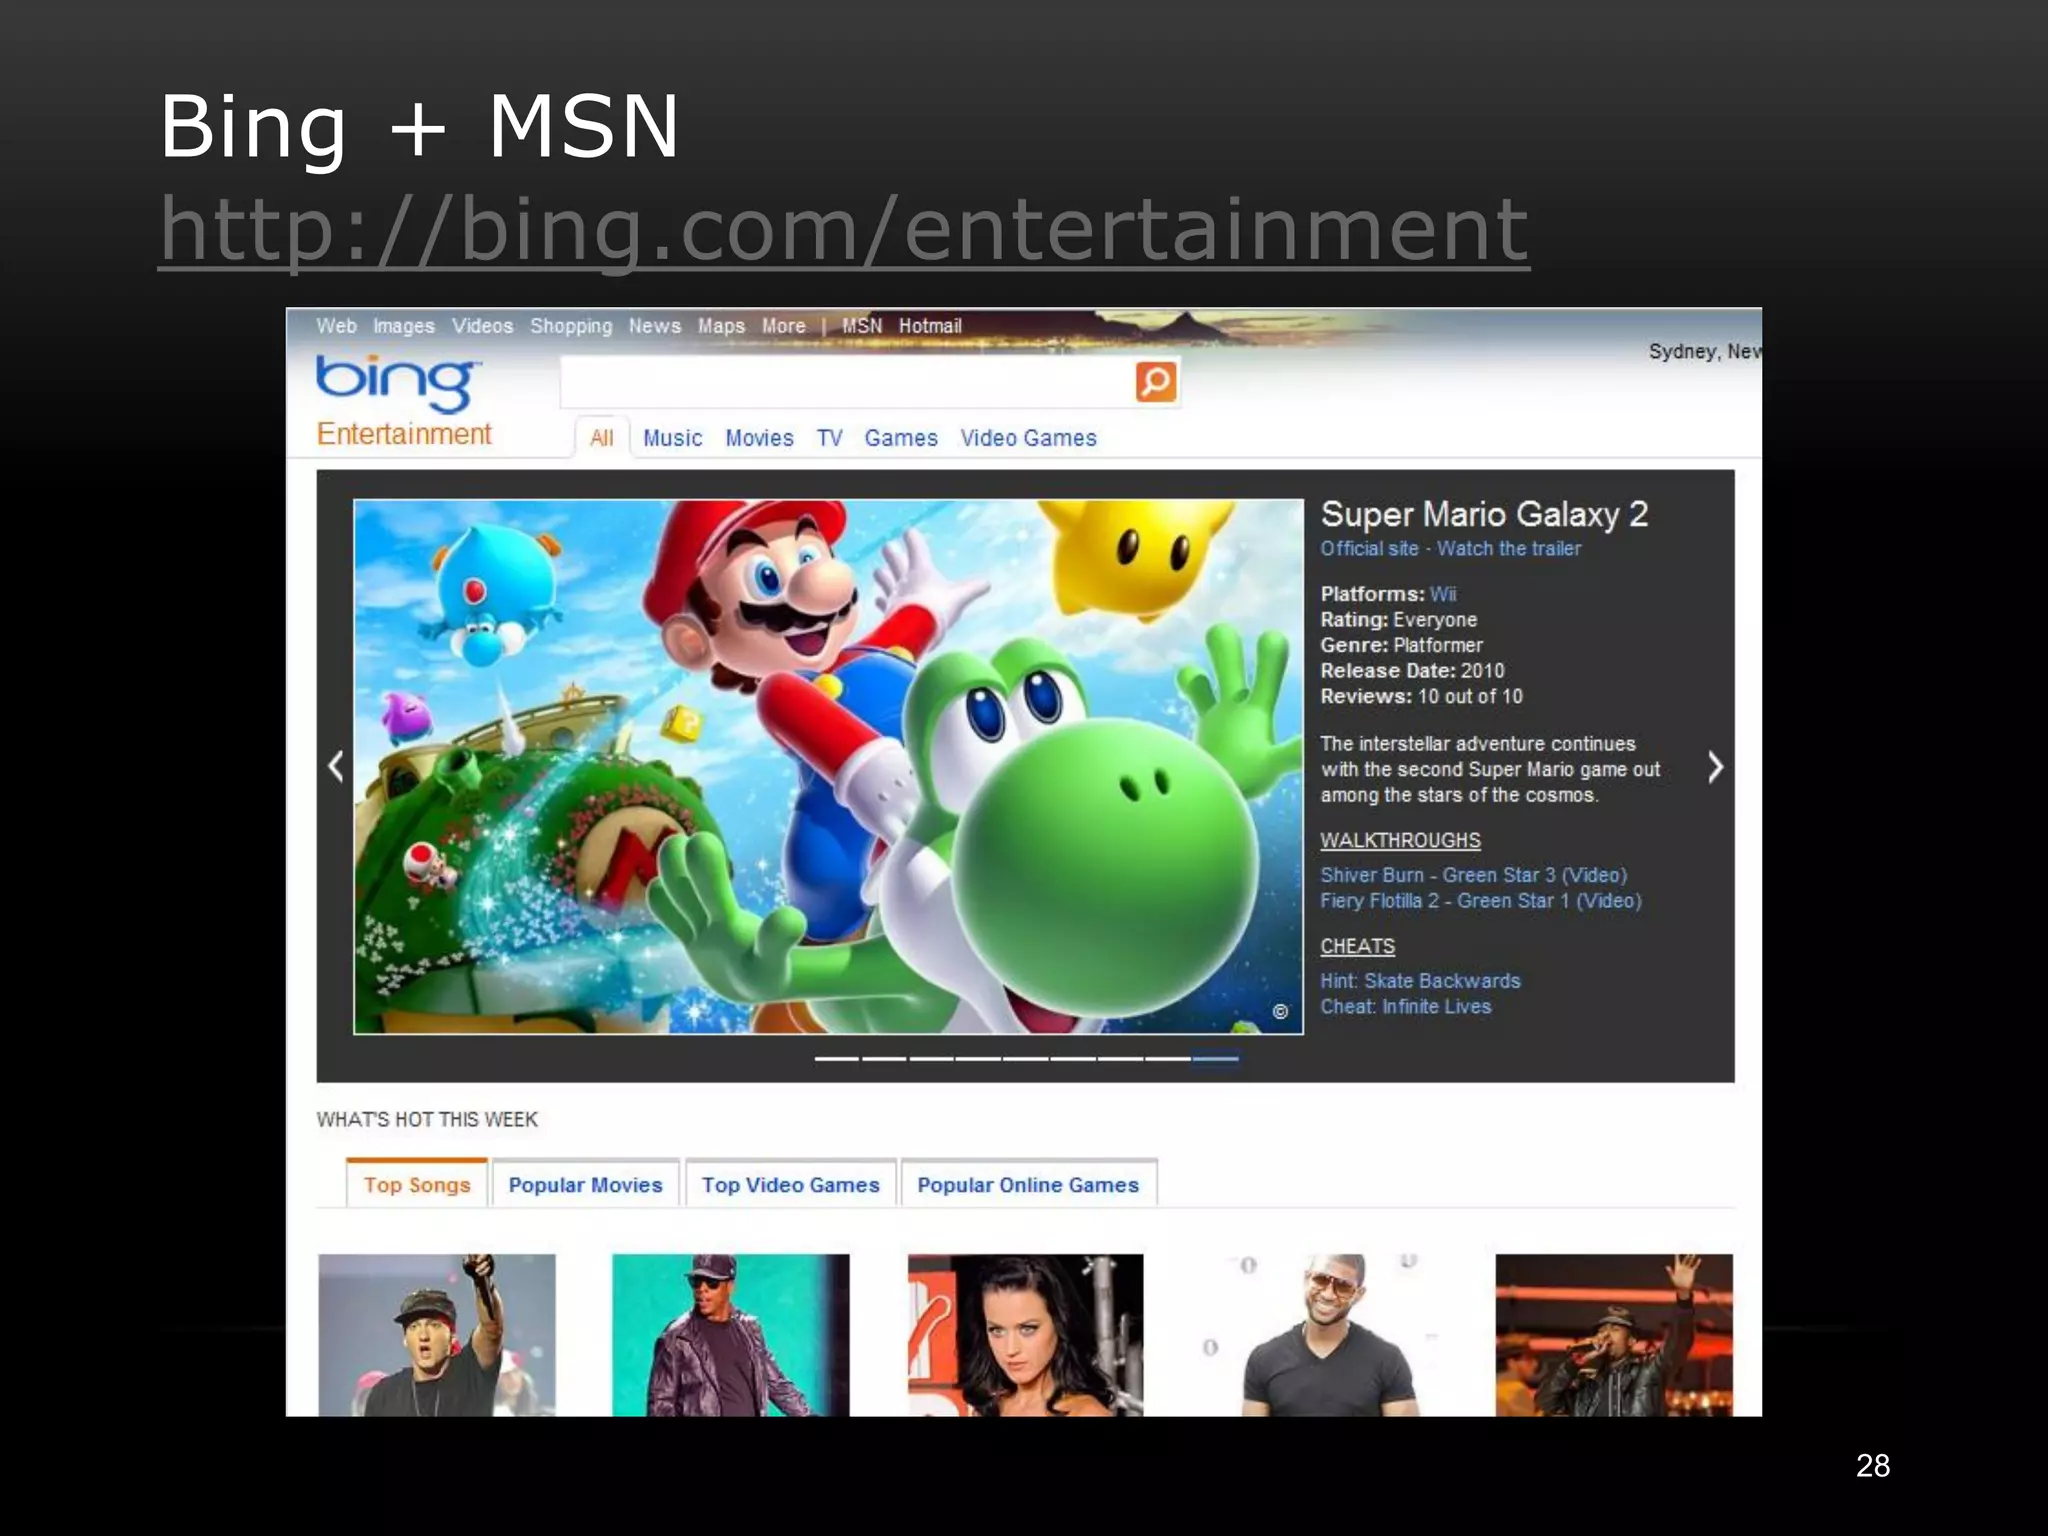Open the sunglasses artist thumbnail on white

(1320, 1335)
